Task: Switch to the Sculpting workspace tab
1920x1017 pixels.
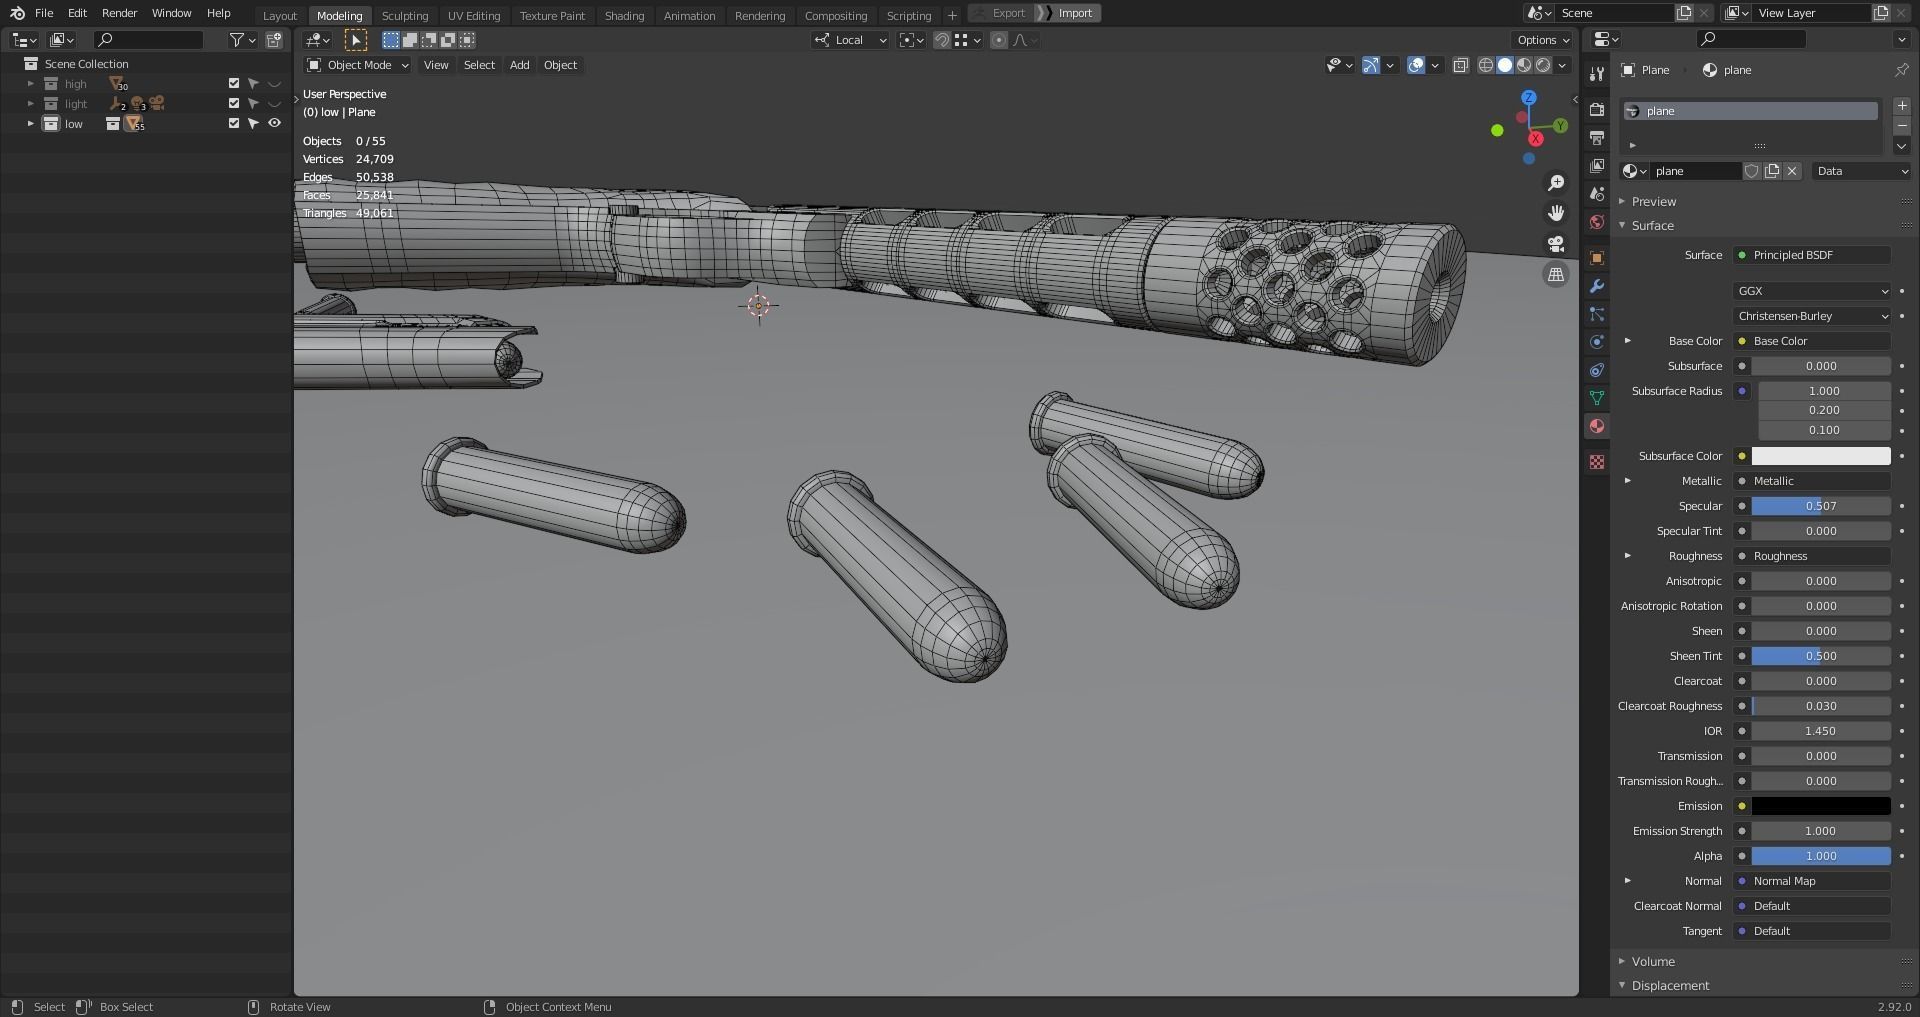Action: [405, 15]
